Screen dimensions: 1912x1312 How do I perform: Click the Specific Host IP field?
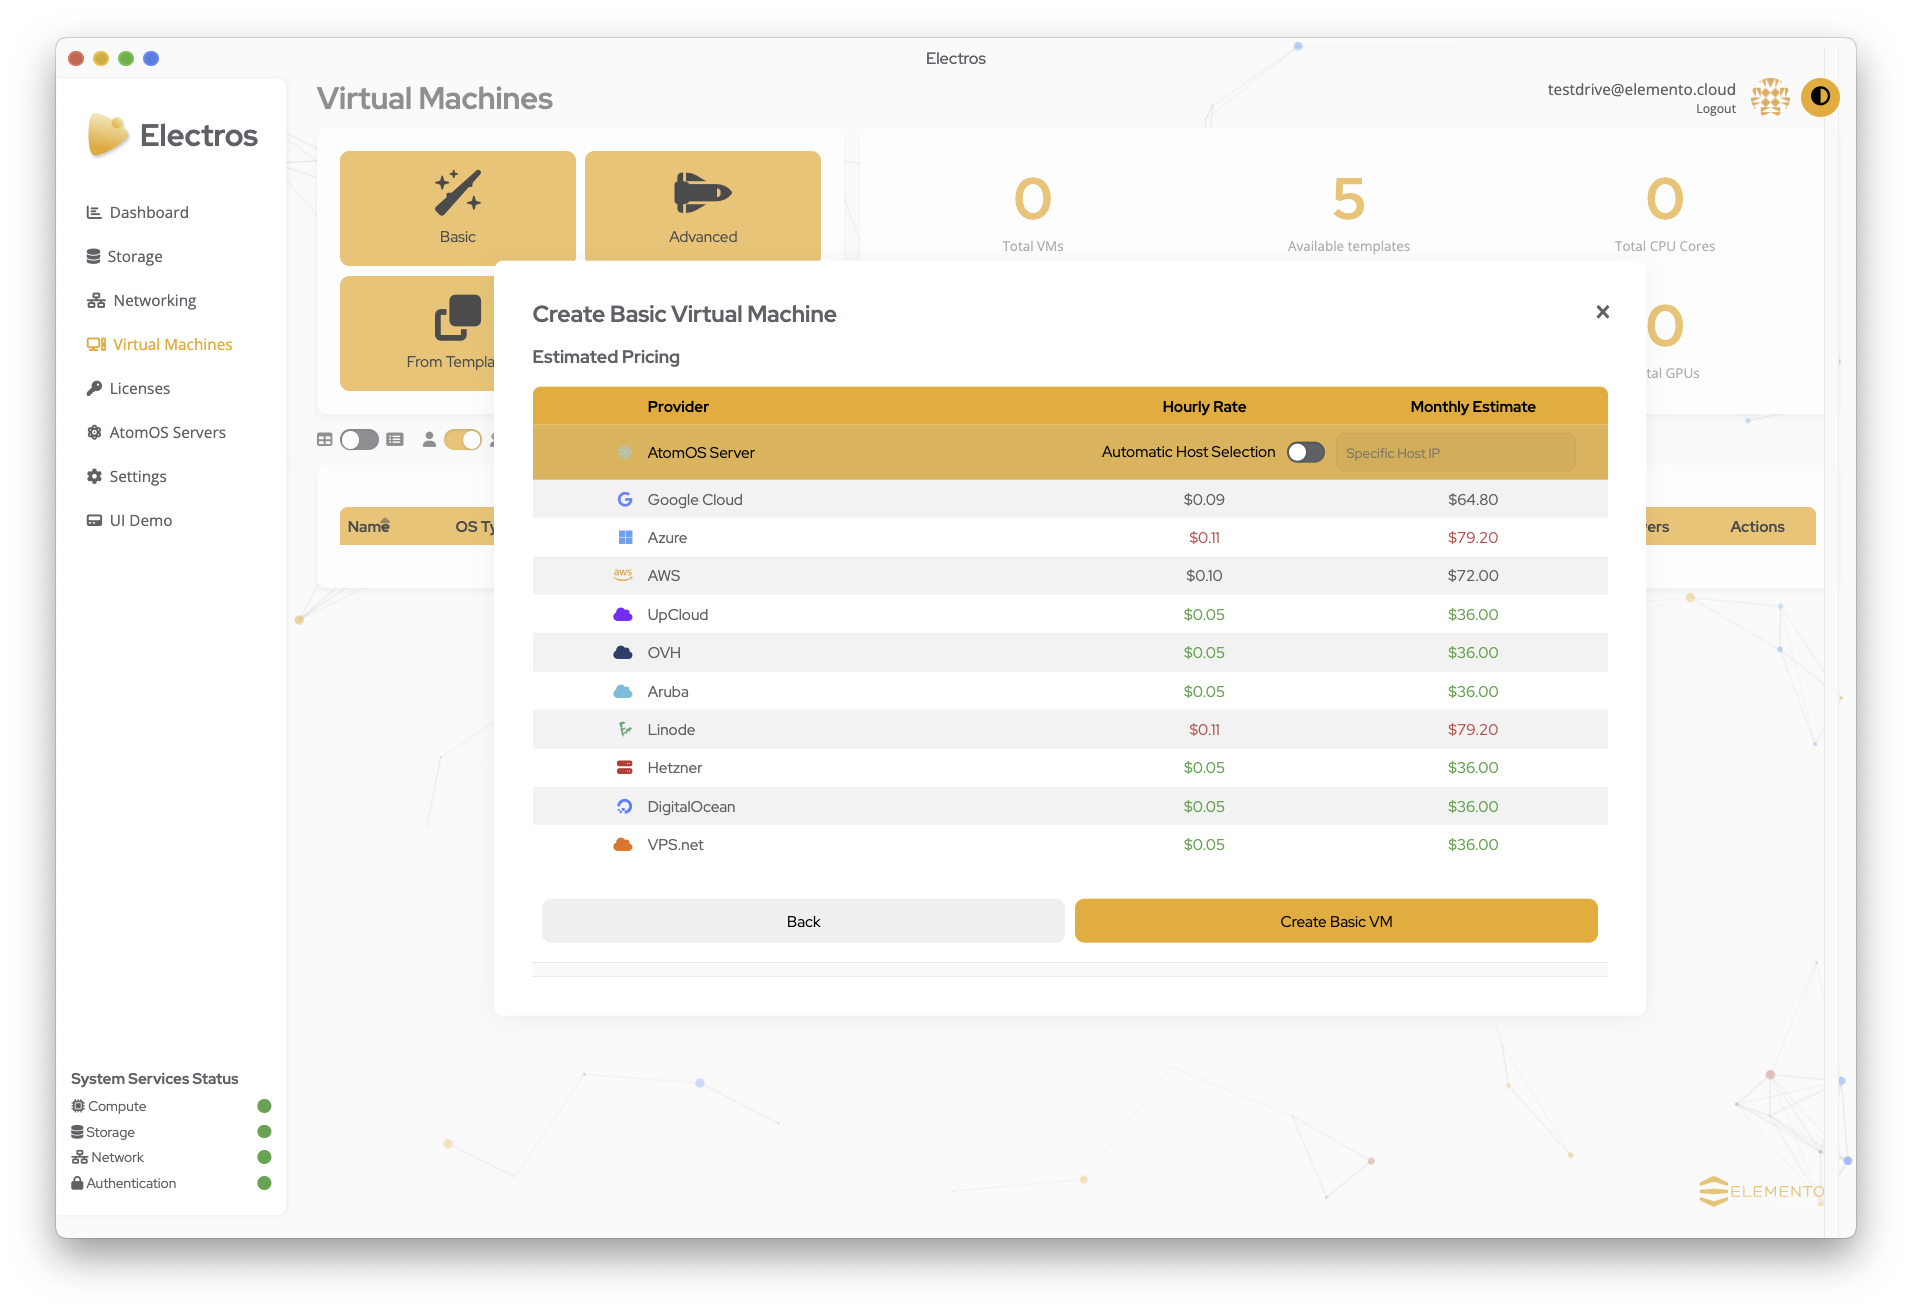click(x=1455, y=453)
